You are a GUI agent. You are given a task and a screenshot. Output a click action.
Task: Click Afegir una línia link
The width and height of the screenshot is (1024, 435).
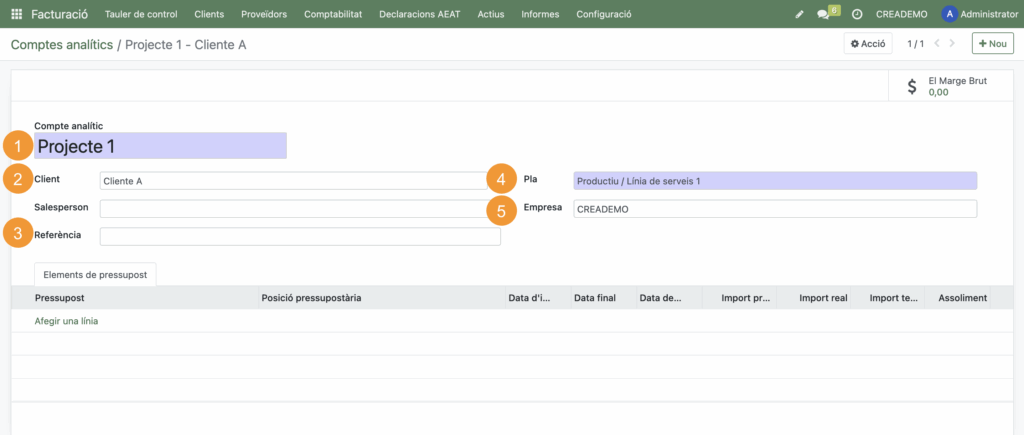click(x=66, y=321)
